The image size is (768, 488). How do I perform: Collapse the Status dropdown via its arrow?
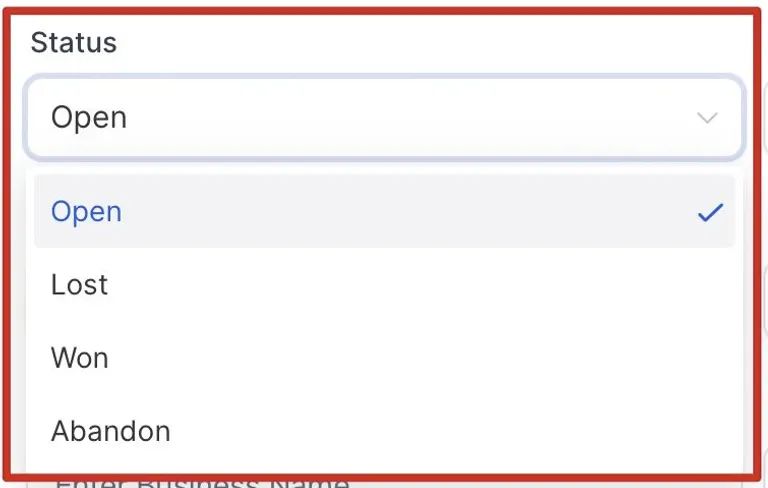707,118
